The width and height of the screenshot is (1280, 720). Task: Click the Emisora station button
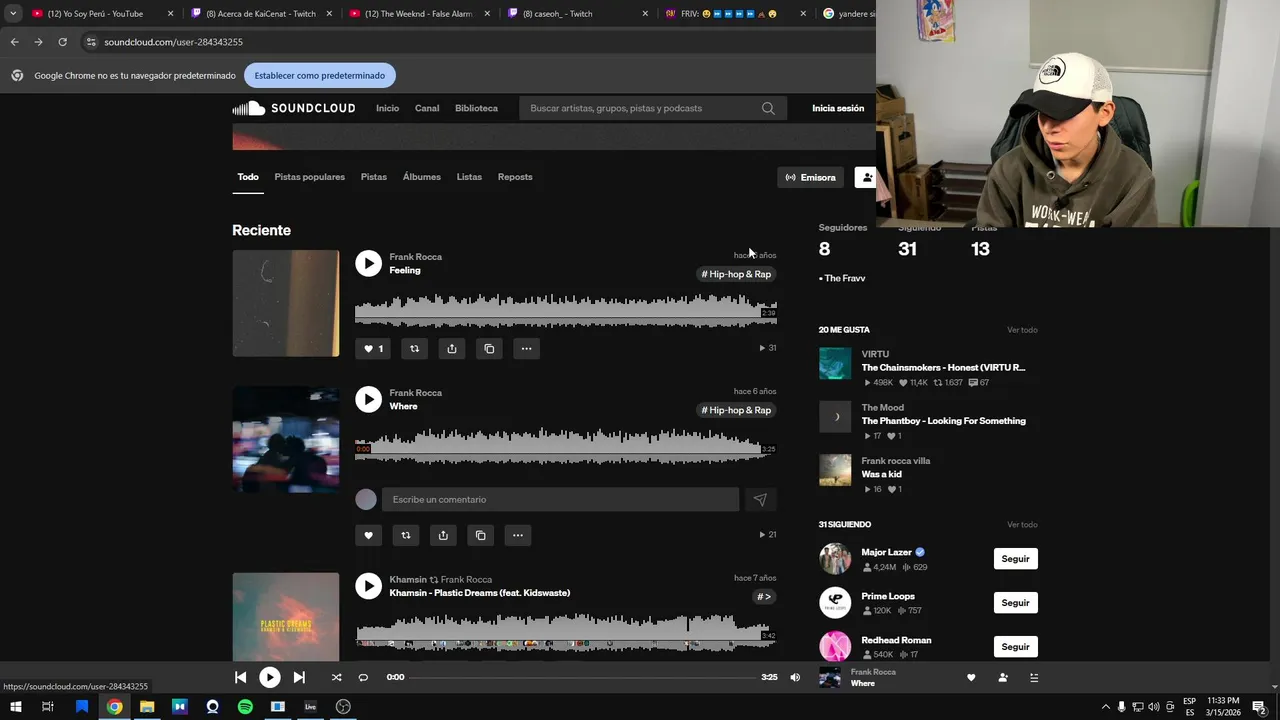(810, 177)
